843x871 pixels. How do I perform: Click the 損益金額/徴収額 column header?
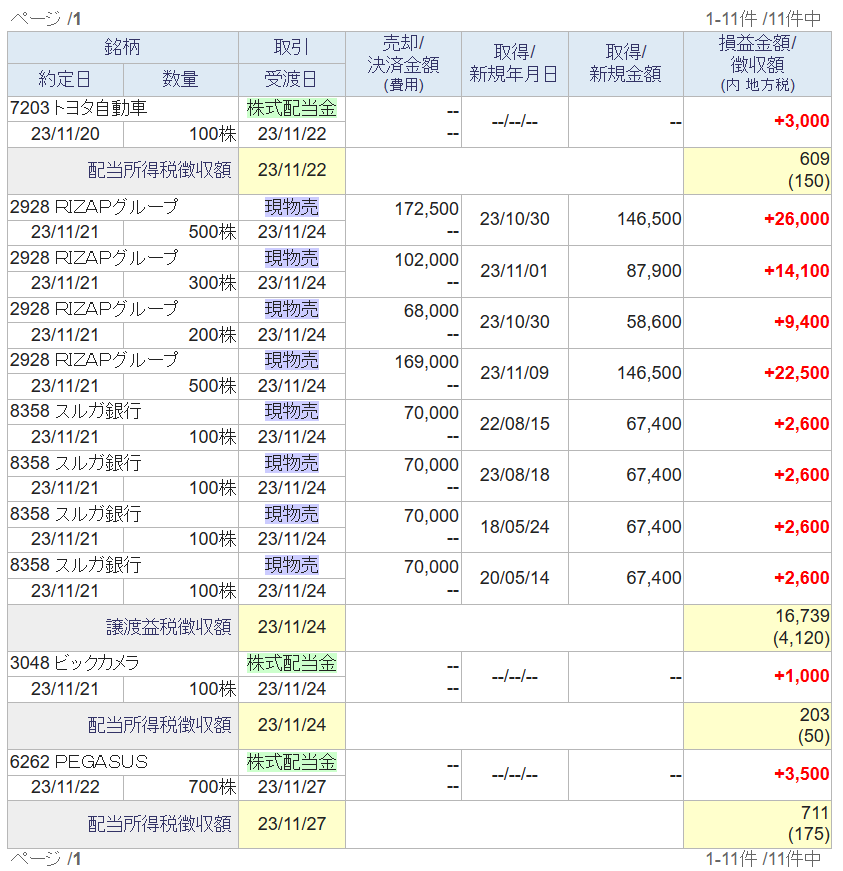[x=757, y=64]
